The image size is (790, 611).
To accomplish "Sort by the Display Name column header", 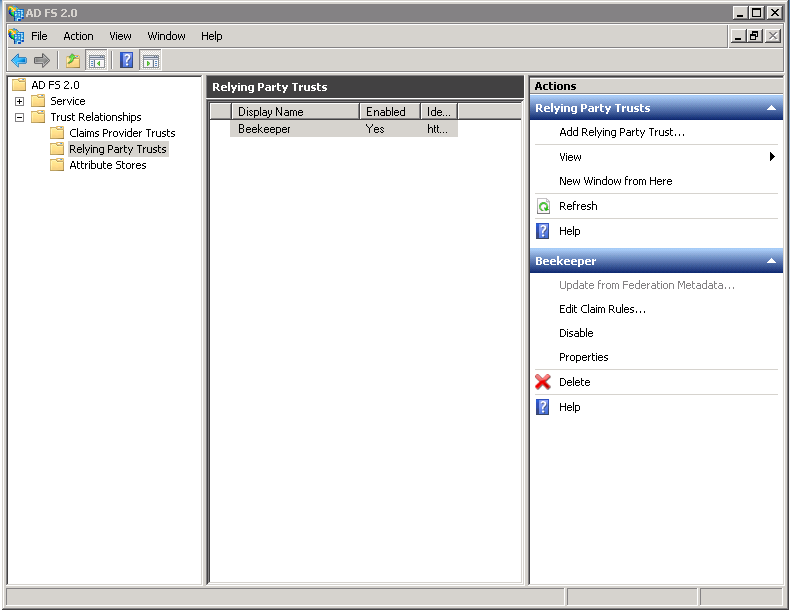I will (295, 111).
